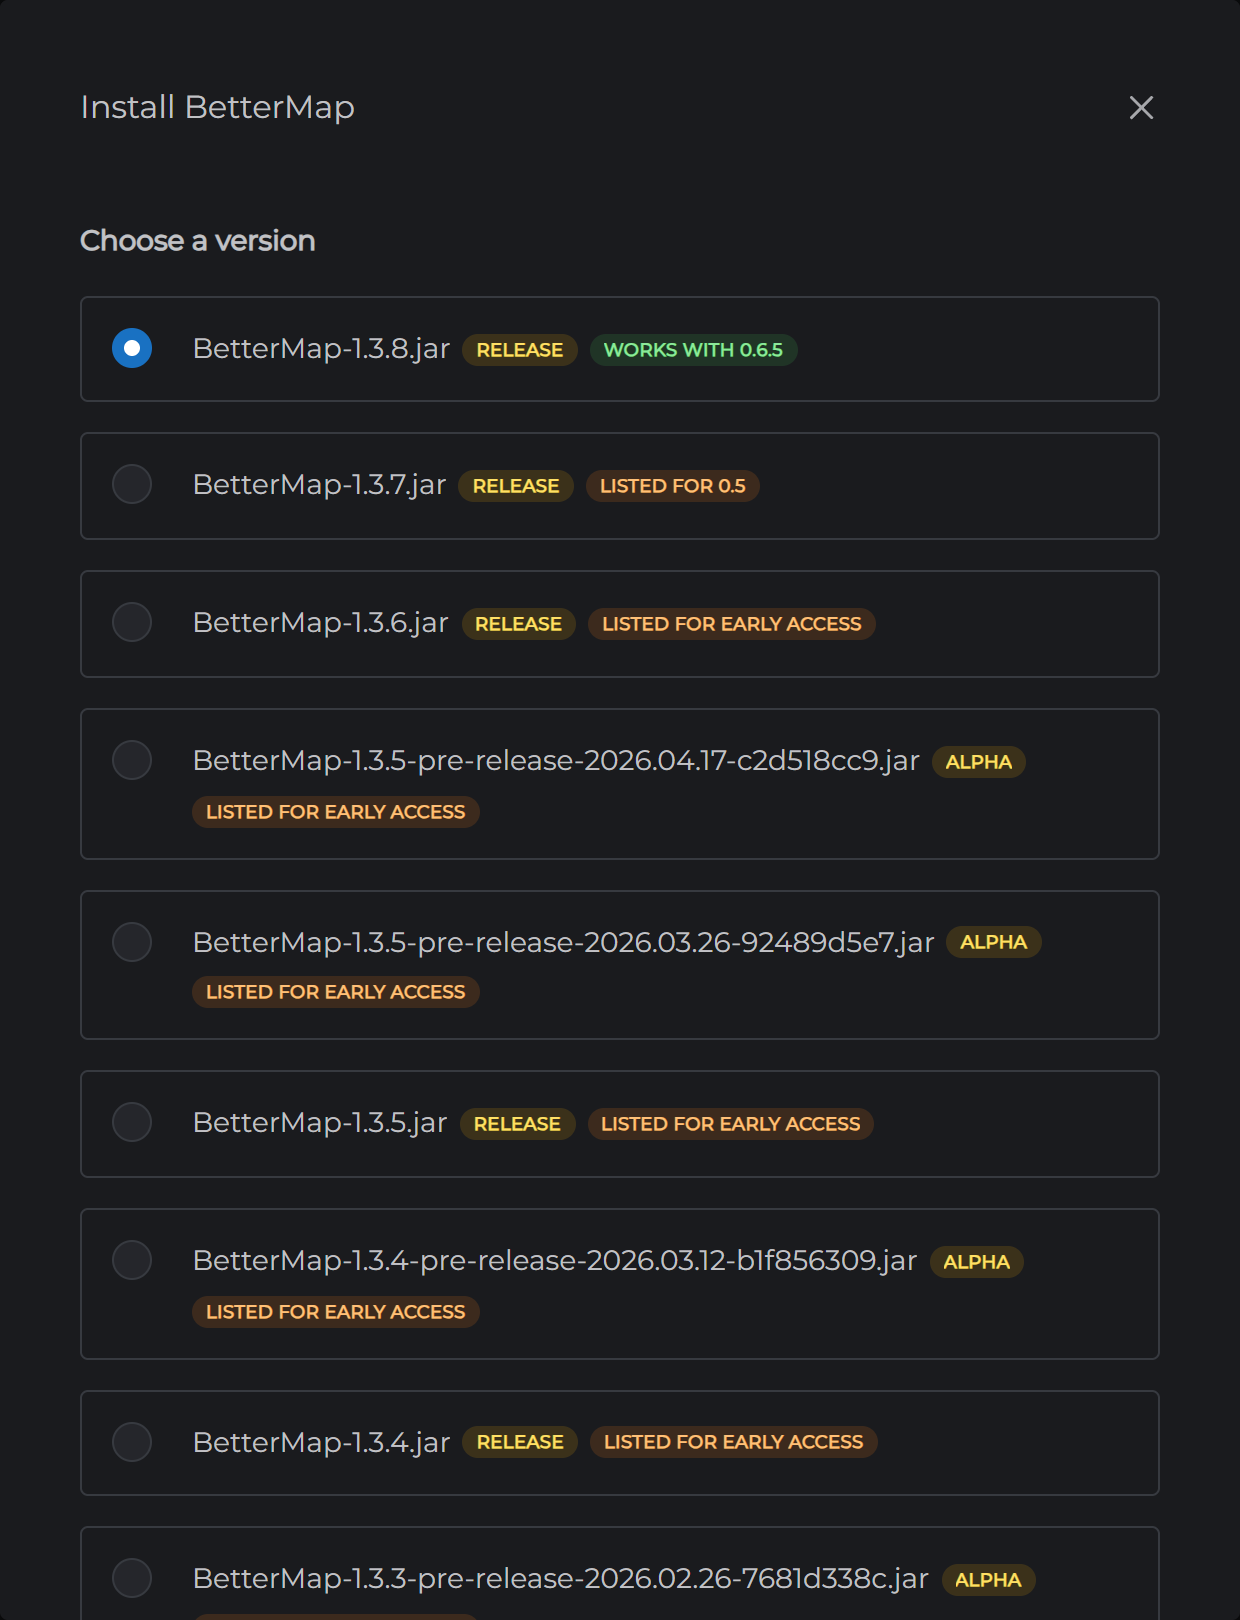Select the BetterMap-1.3.8.jar radio button
This screenshot has width=1240, height=1620.
click(x=132, y=348)
